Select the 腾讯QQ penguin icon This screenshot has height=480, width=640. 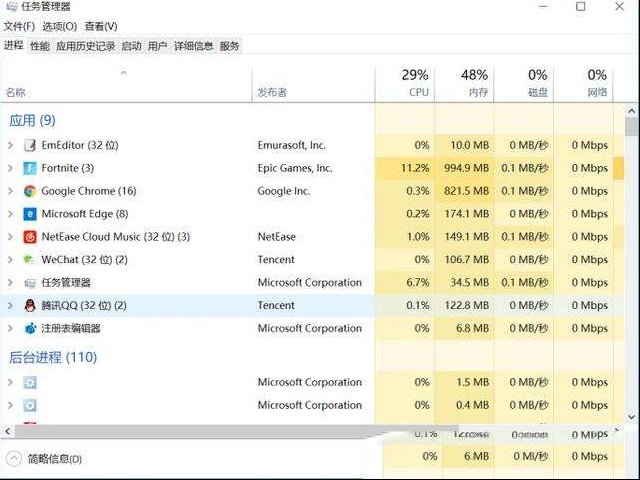tap(30, 305)
